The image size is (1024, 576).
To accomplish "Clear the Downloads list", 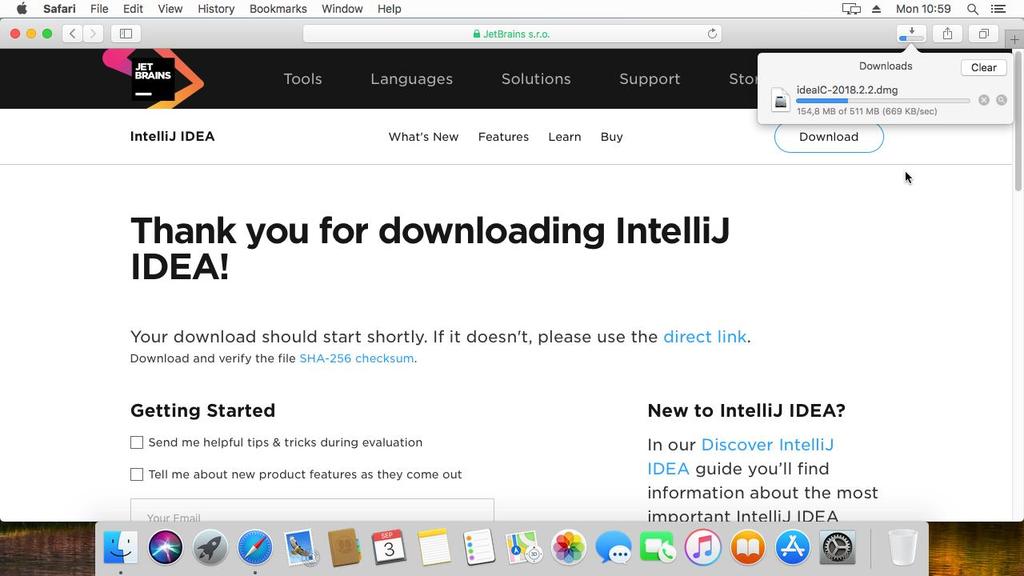I will click(x=984, y=67).
